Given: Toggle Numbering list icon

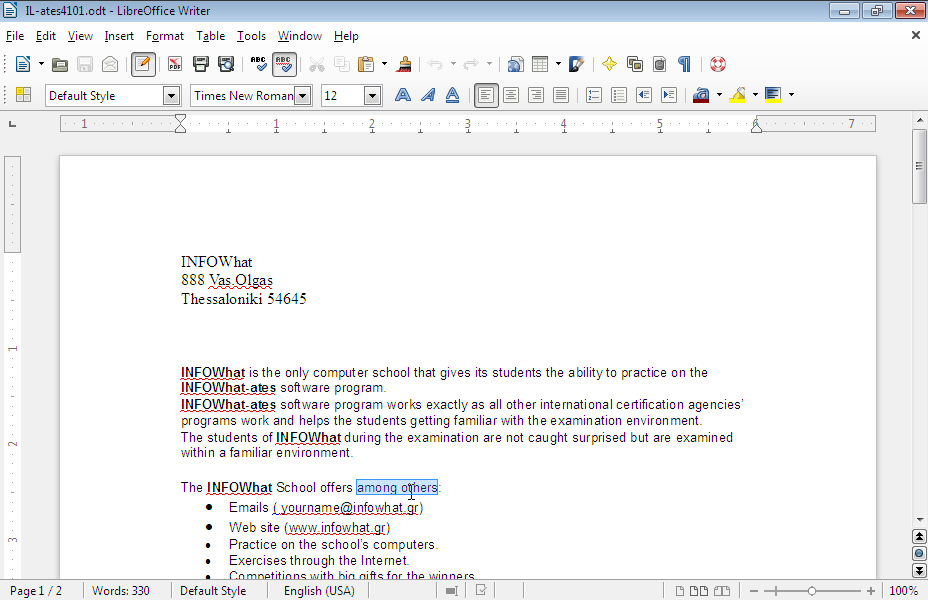Looking at the screenshot, I should (594, 95).
